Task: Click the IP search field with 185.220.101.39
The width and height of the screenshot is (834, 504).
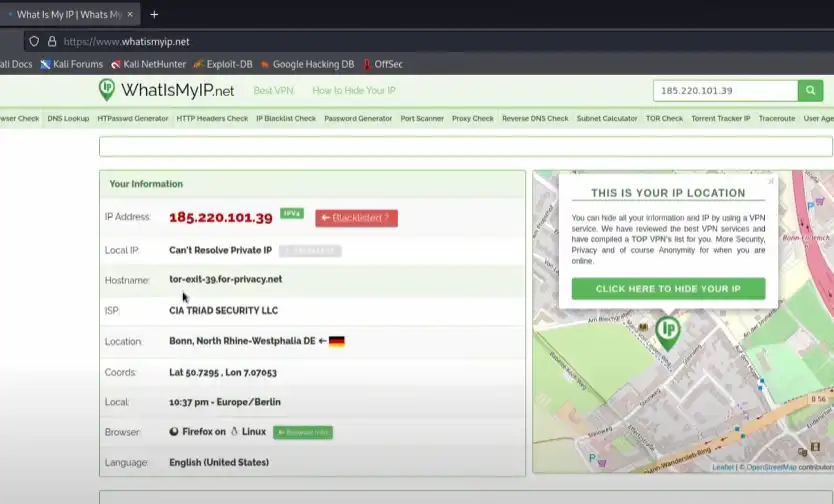Action: coord(725,90)
